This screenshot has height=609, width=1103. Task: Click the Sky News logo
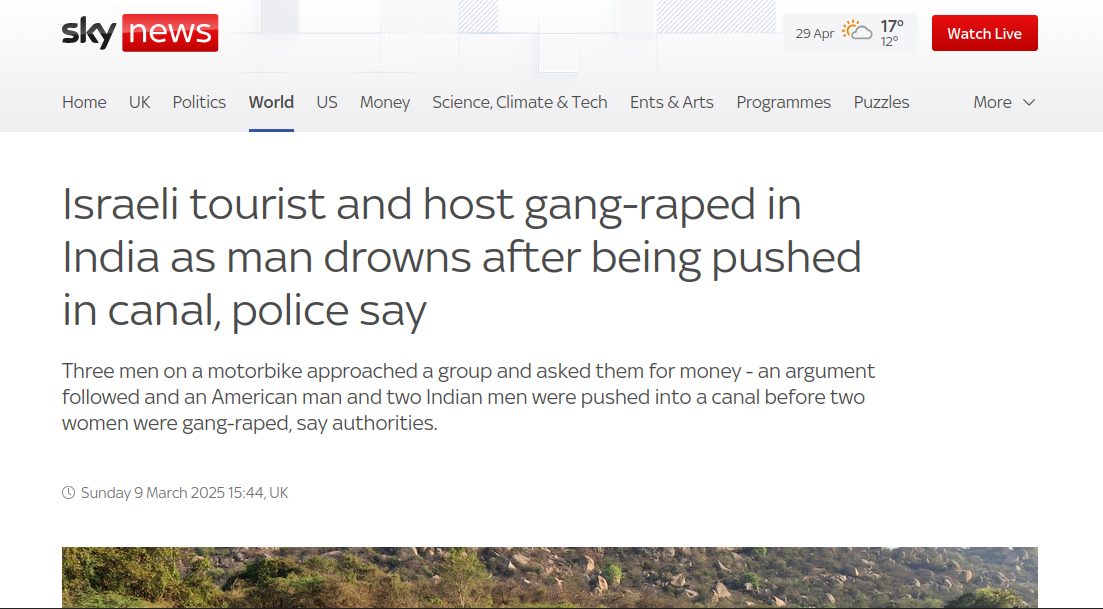[140, 33]
